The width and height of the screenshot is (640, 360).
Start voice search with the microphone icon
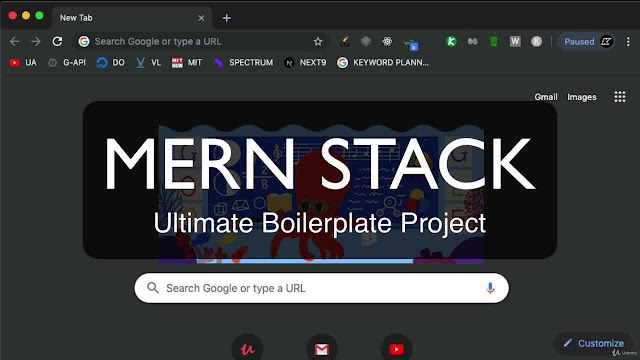click(x=490, y=288)
